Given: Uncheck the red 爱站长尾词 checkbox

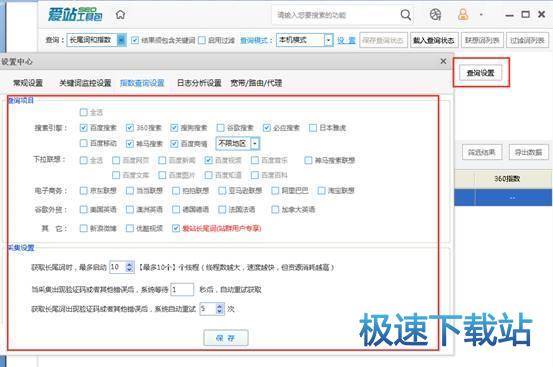Looking at the screenshot, I should coord(176,228).
